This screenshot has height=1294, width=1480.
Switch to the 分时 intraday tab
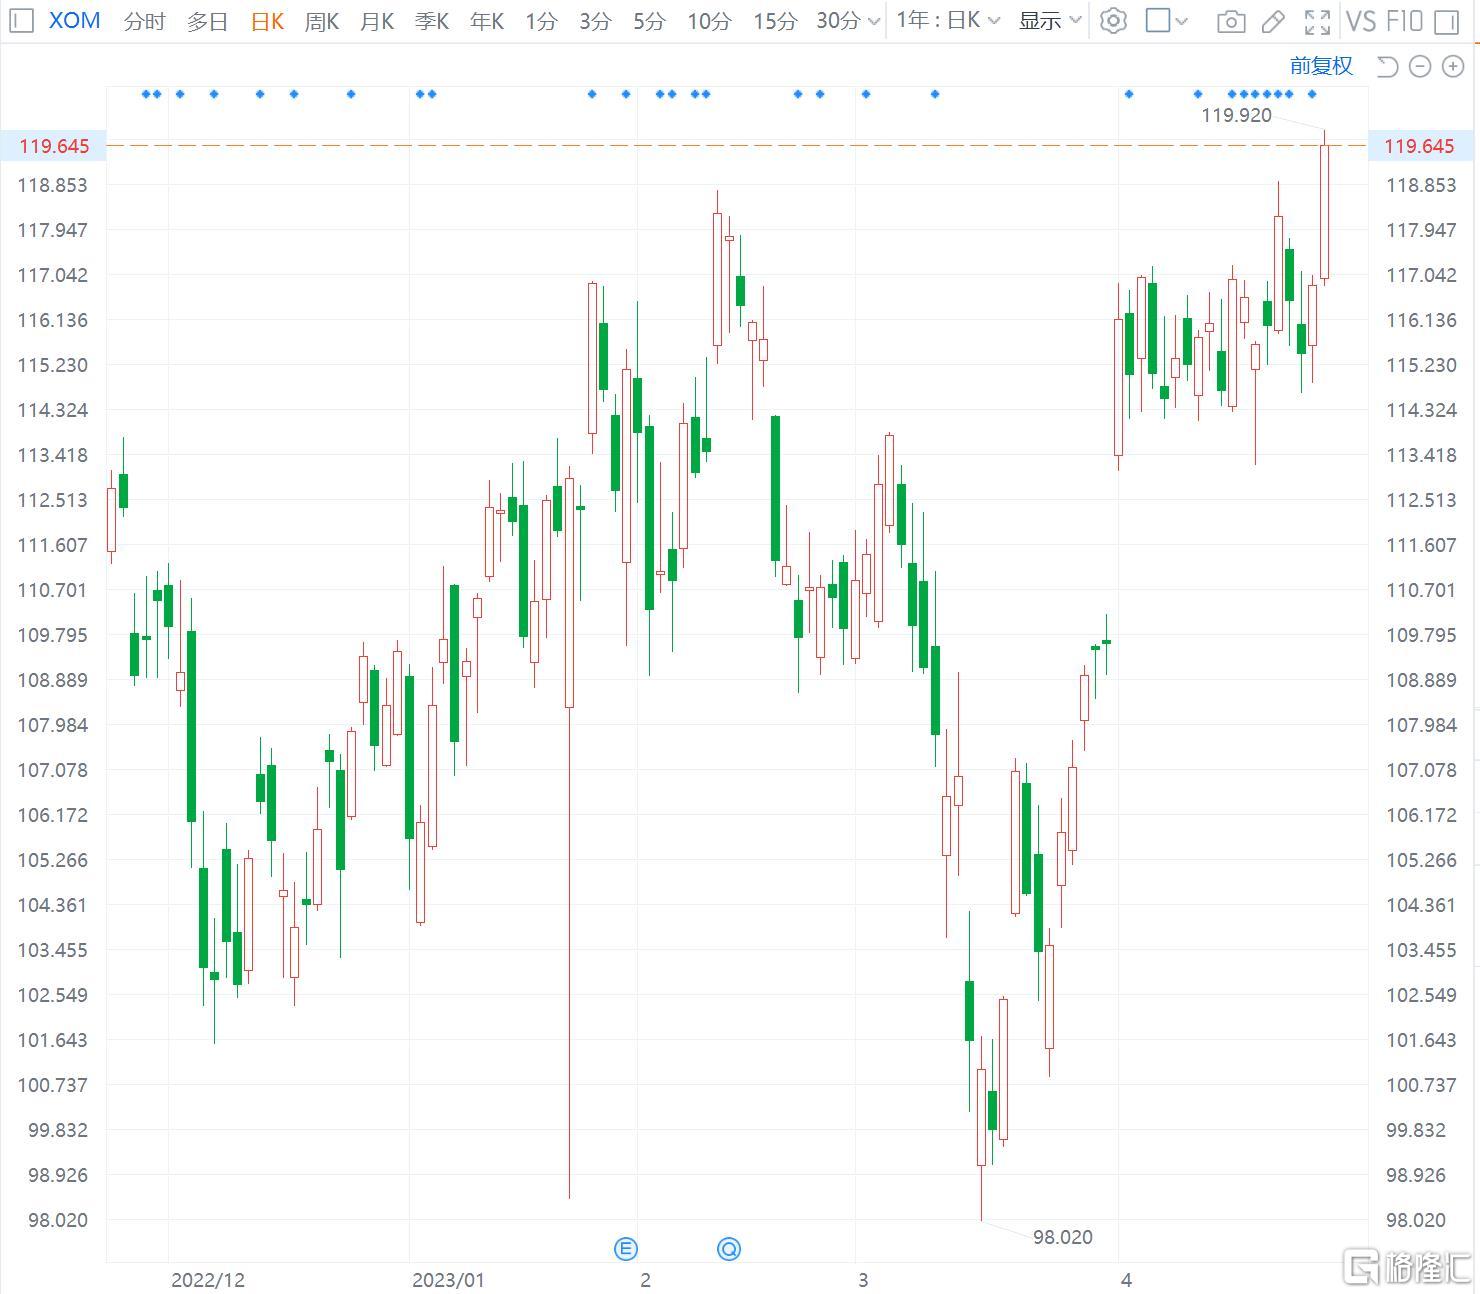144,20
